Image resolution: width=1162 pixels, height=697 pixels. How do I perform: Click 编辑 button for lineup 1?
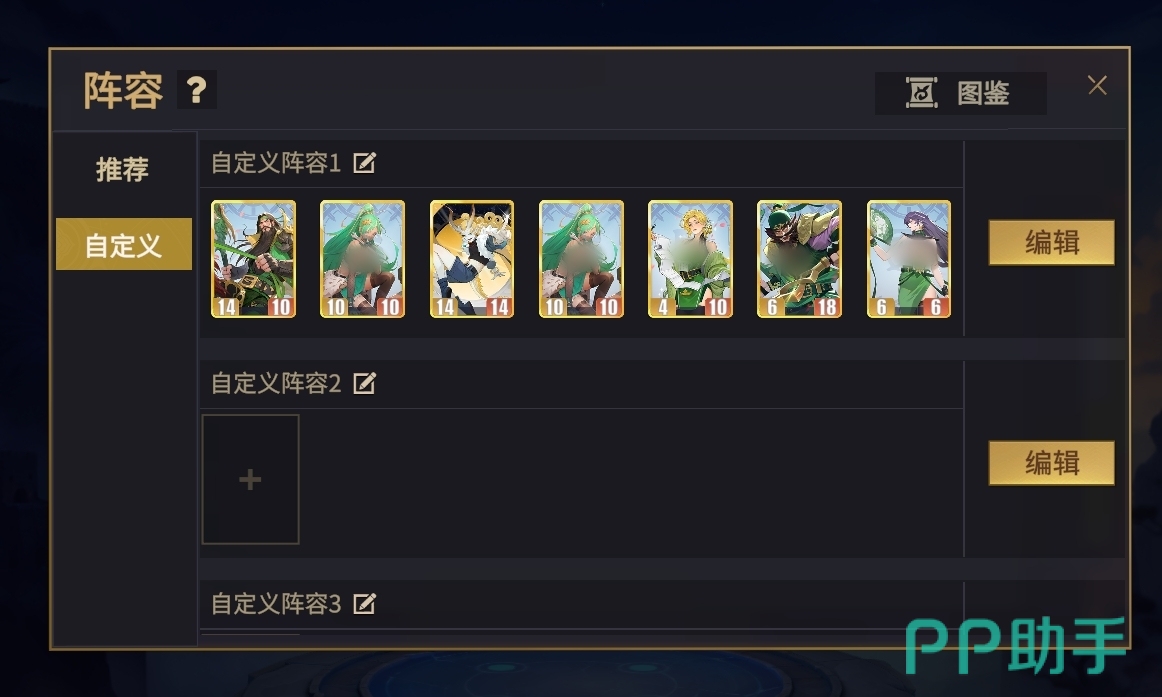pos(1052,242)
